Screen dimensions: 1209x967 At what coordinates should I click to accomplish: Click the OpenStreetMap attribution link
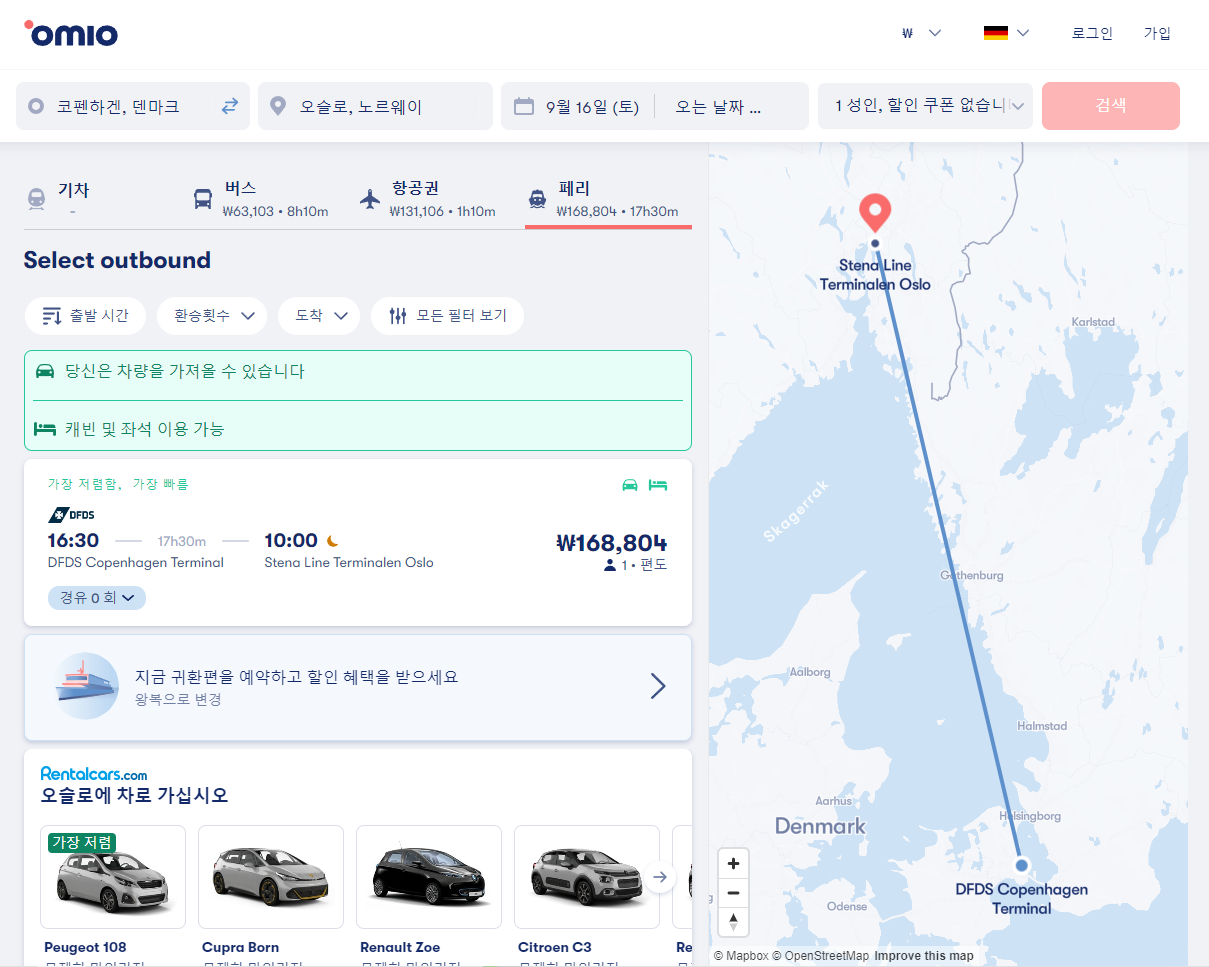[x=820, y=956]
